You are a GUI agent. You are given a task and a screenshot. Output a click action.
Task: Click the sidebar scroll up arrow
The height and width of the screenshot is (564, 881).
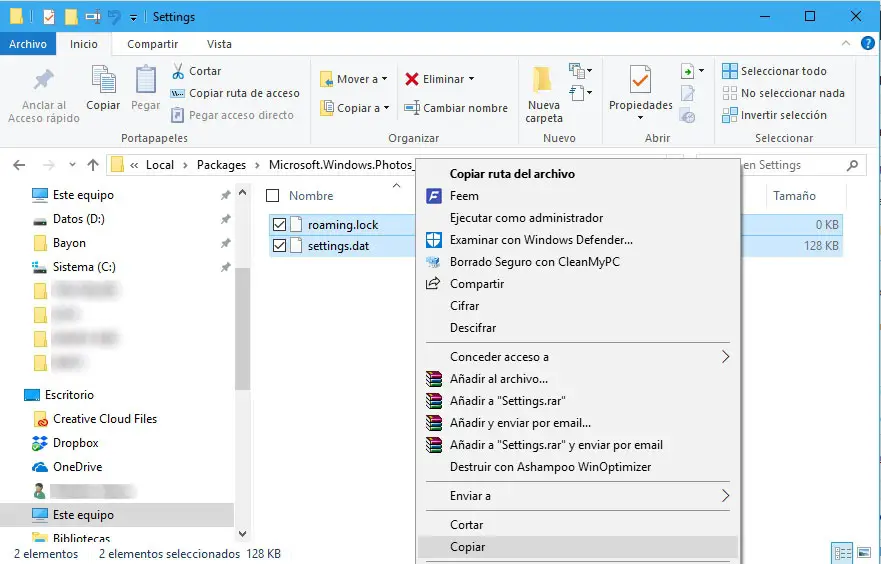[x=243, y=193]
